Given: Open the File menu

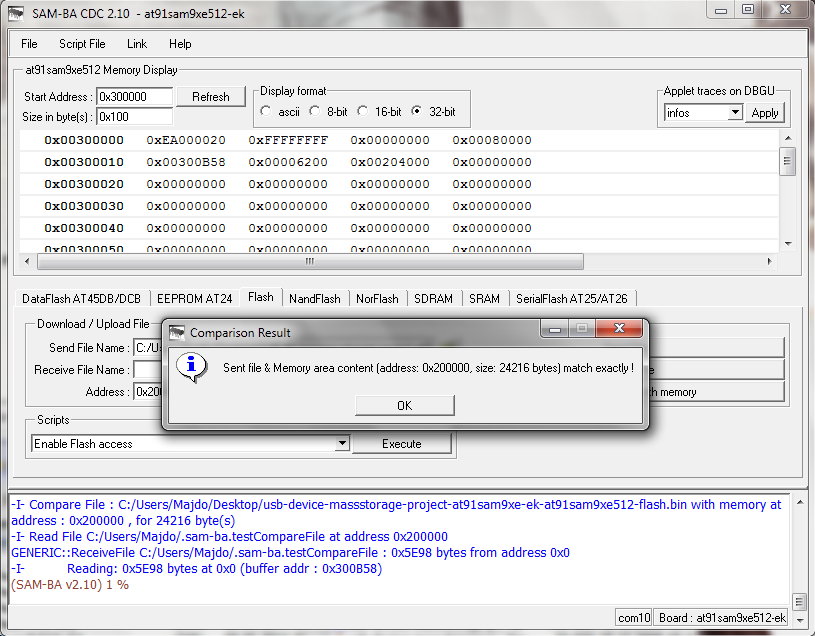Looking at the screenshot, I should pos(29,44).
